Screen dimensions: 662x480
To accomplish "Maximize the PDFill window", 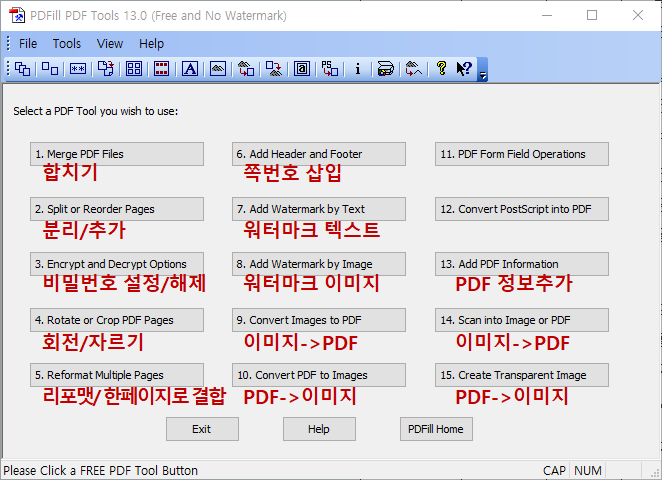I will (x=592, y=16).
